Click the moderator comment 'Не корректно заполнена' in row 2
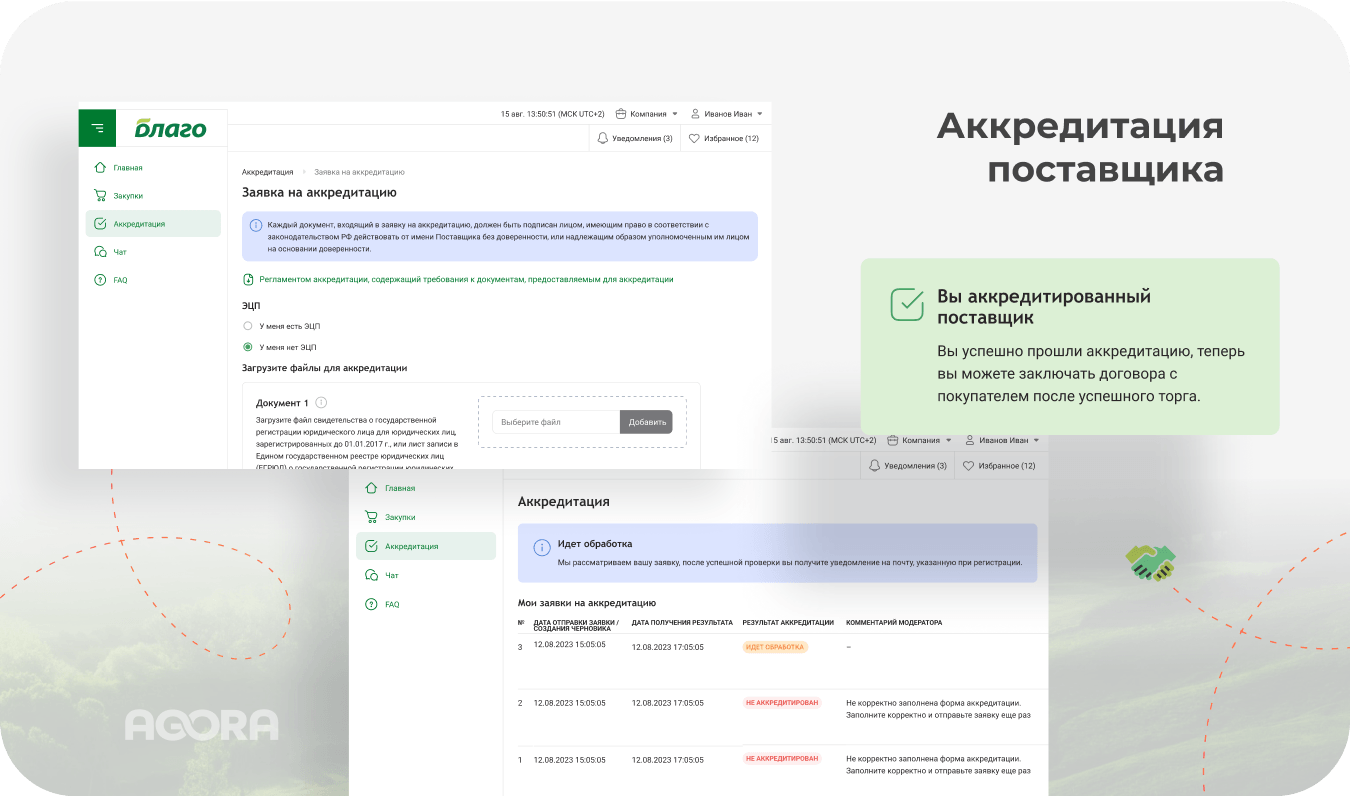1351x796 pixels. [938, 709]
